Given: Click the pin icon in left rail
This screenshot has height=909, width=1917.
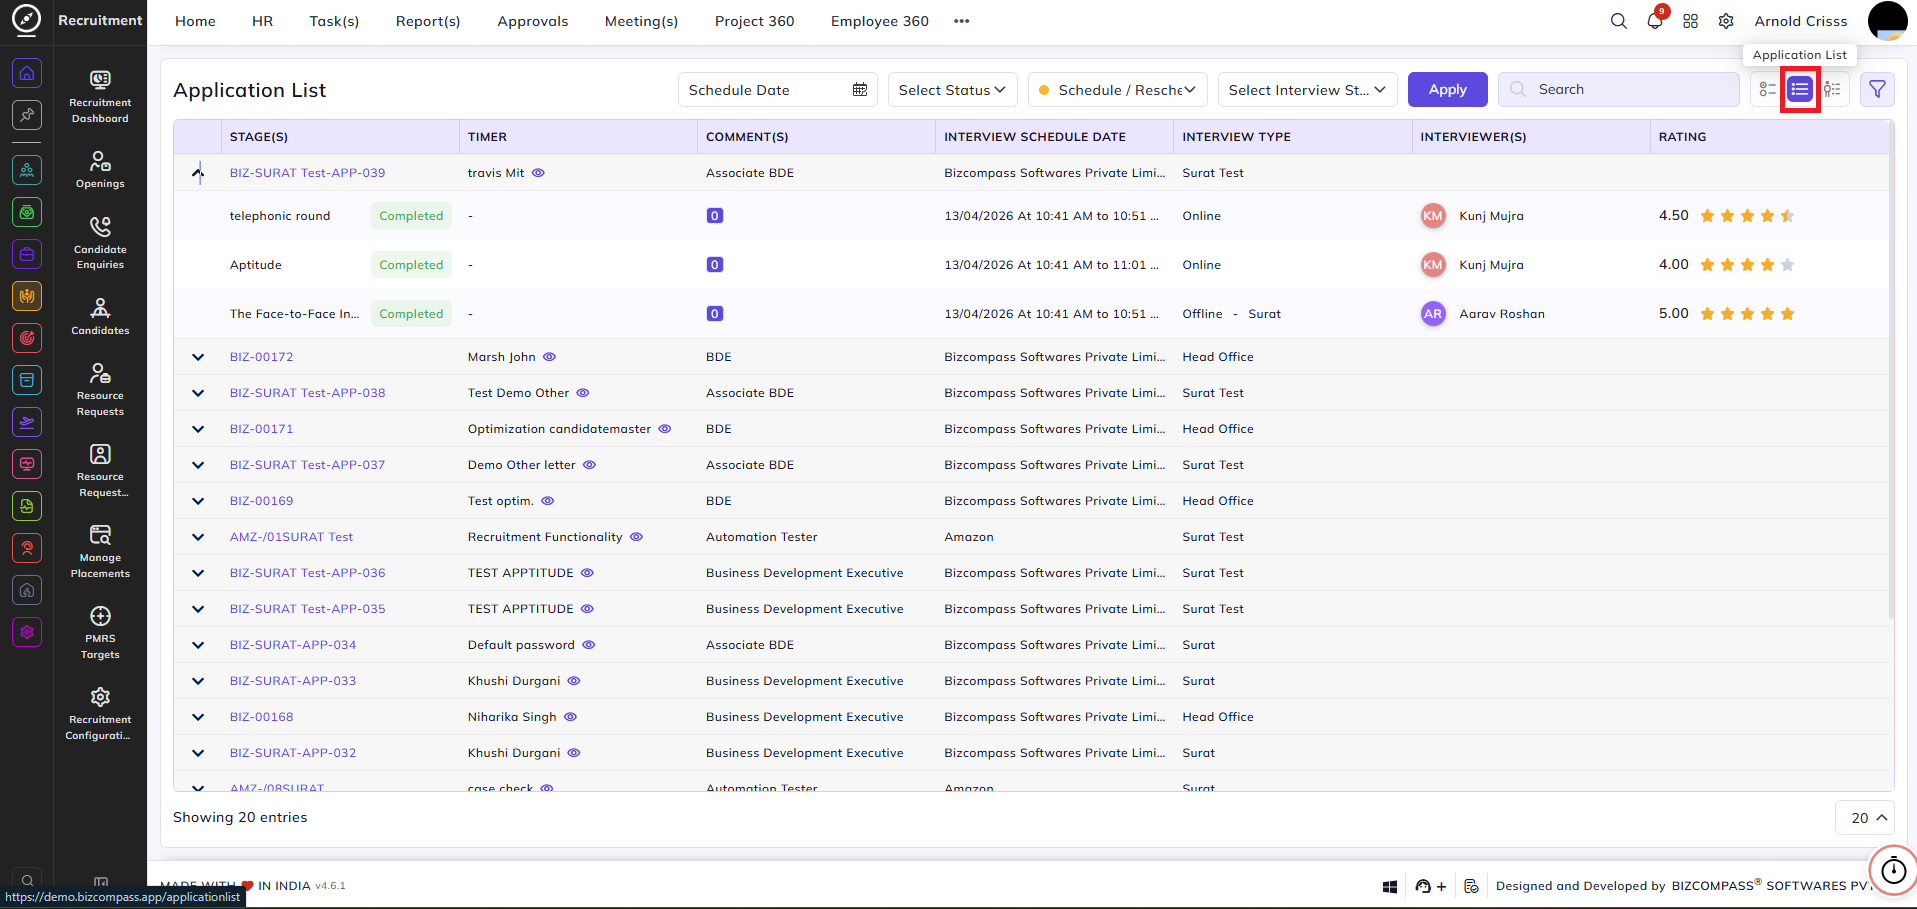Looking at the screenshot, I should (x=27, y=115).
